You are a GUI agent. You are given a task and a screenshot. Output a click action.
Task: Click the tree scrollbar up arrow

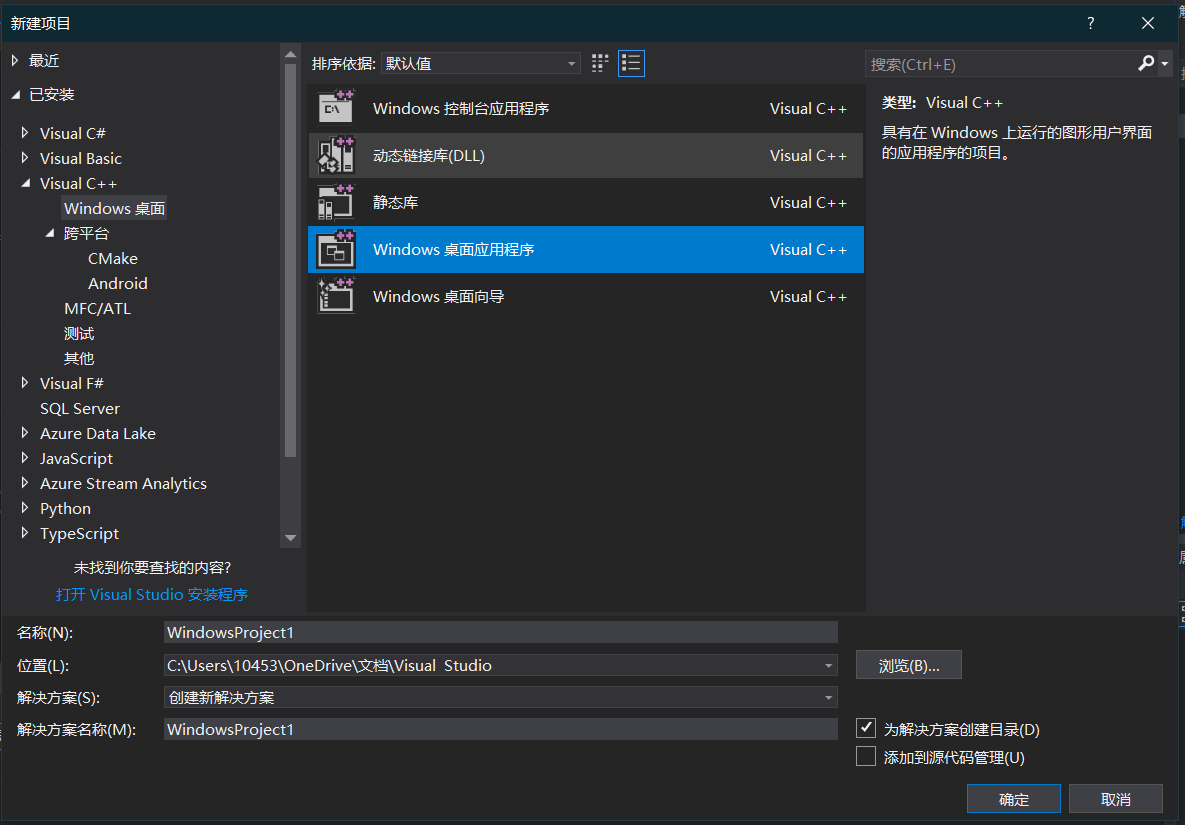point(290,54)
